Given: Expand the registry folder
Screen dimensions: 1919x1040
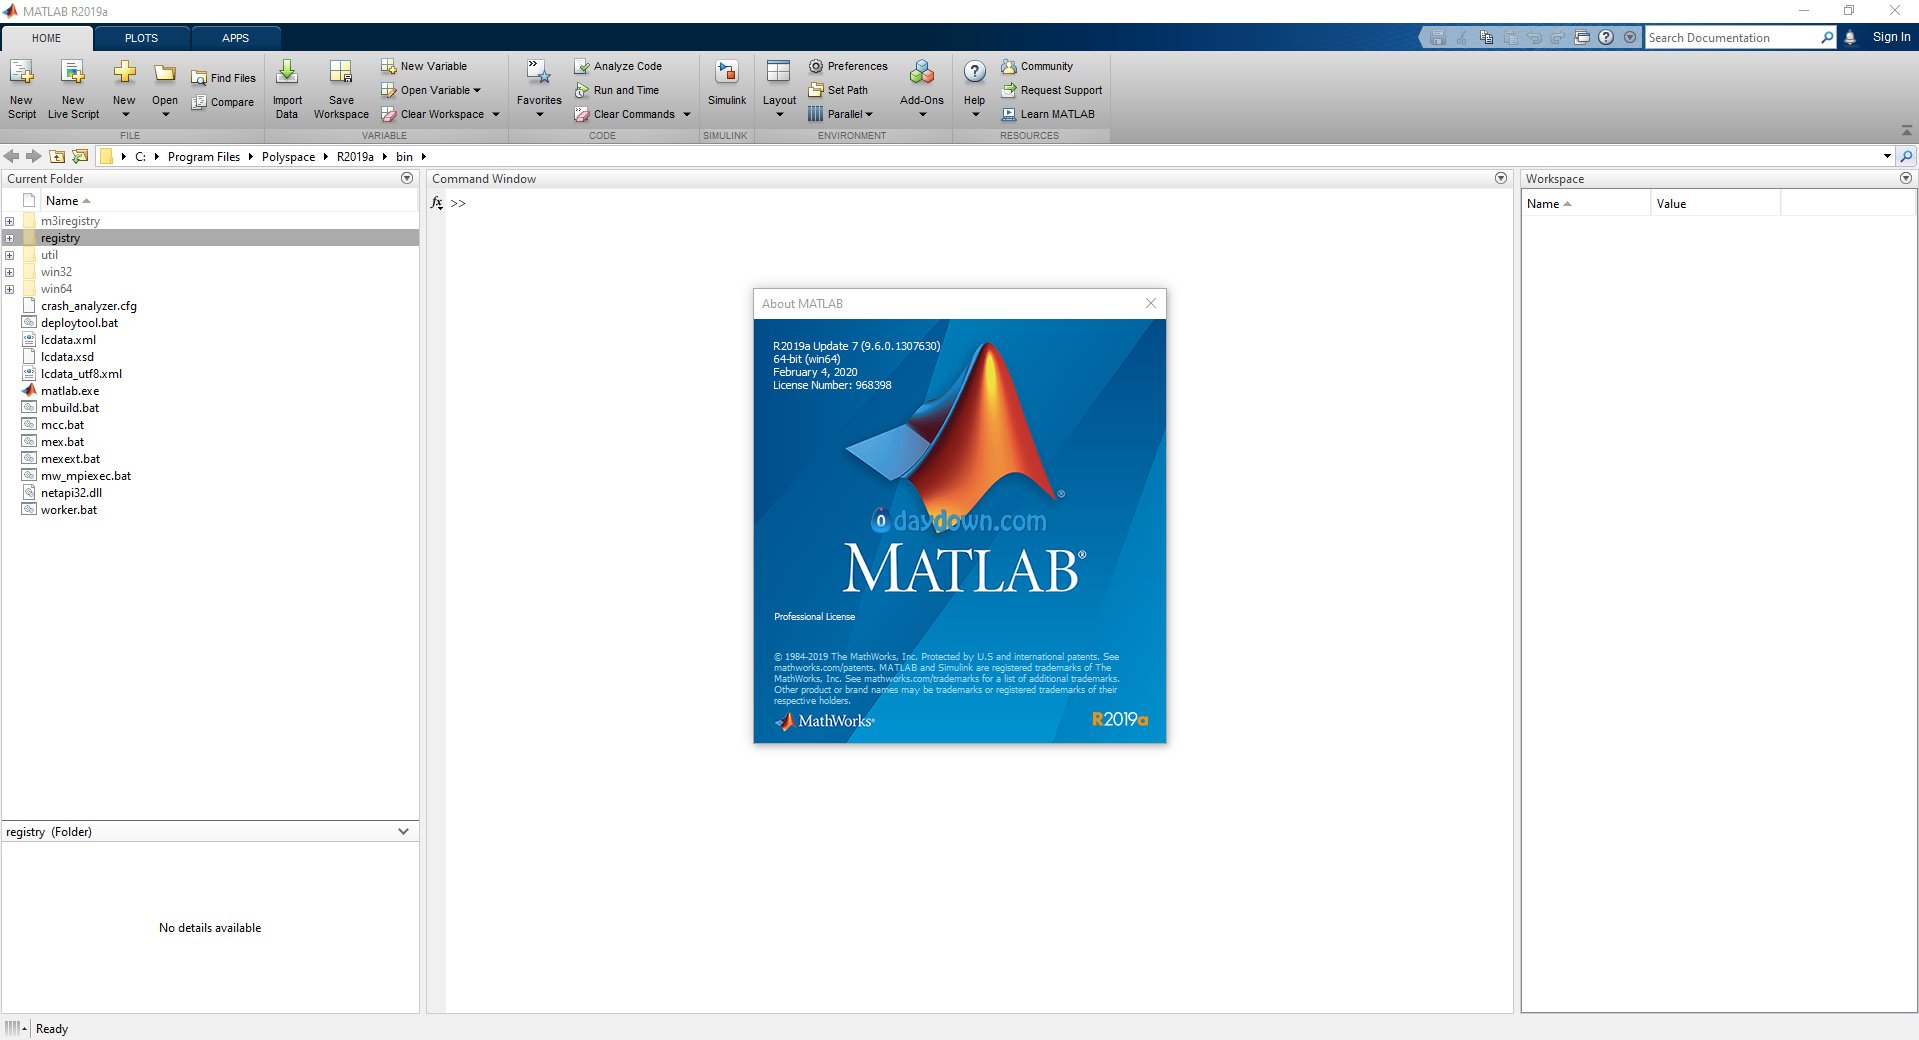Looking at the screenshot, I should click(10, 238).
